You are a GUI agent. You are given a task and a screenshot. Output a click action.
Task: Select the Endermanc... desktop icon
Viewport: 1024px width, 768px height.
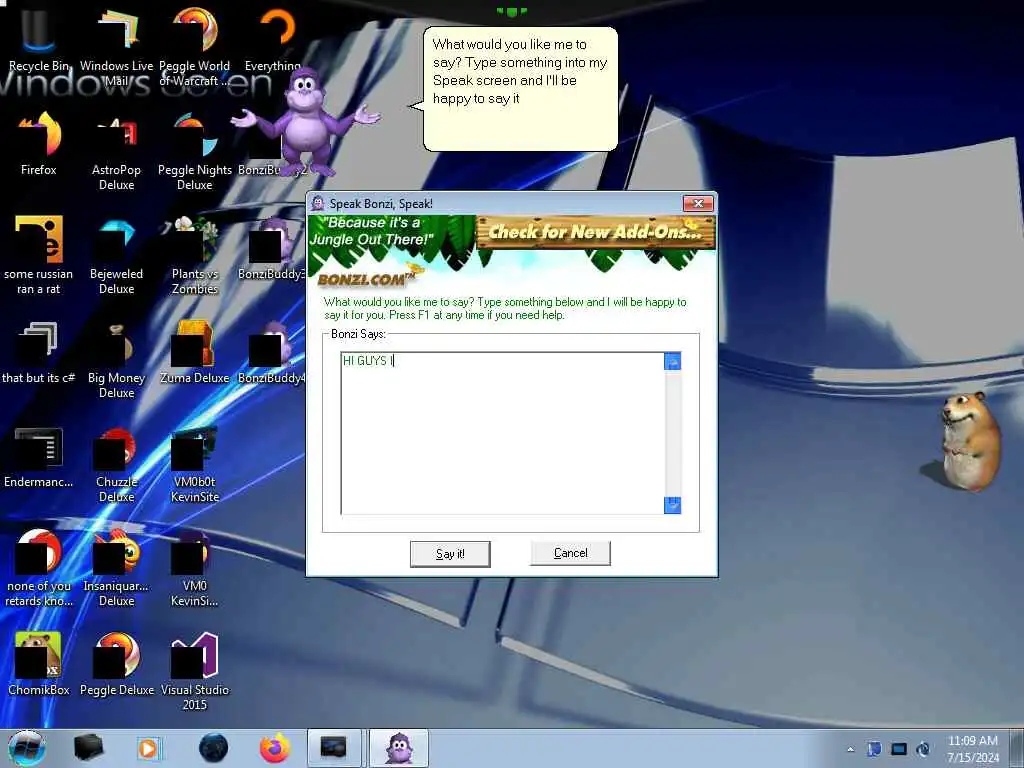point(39,456)
